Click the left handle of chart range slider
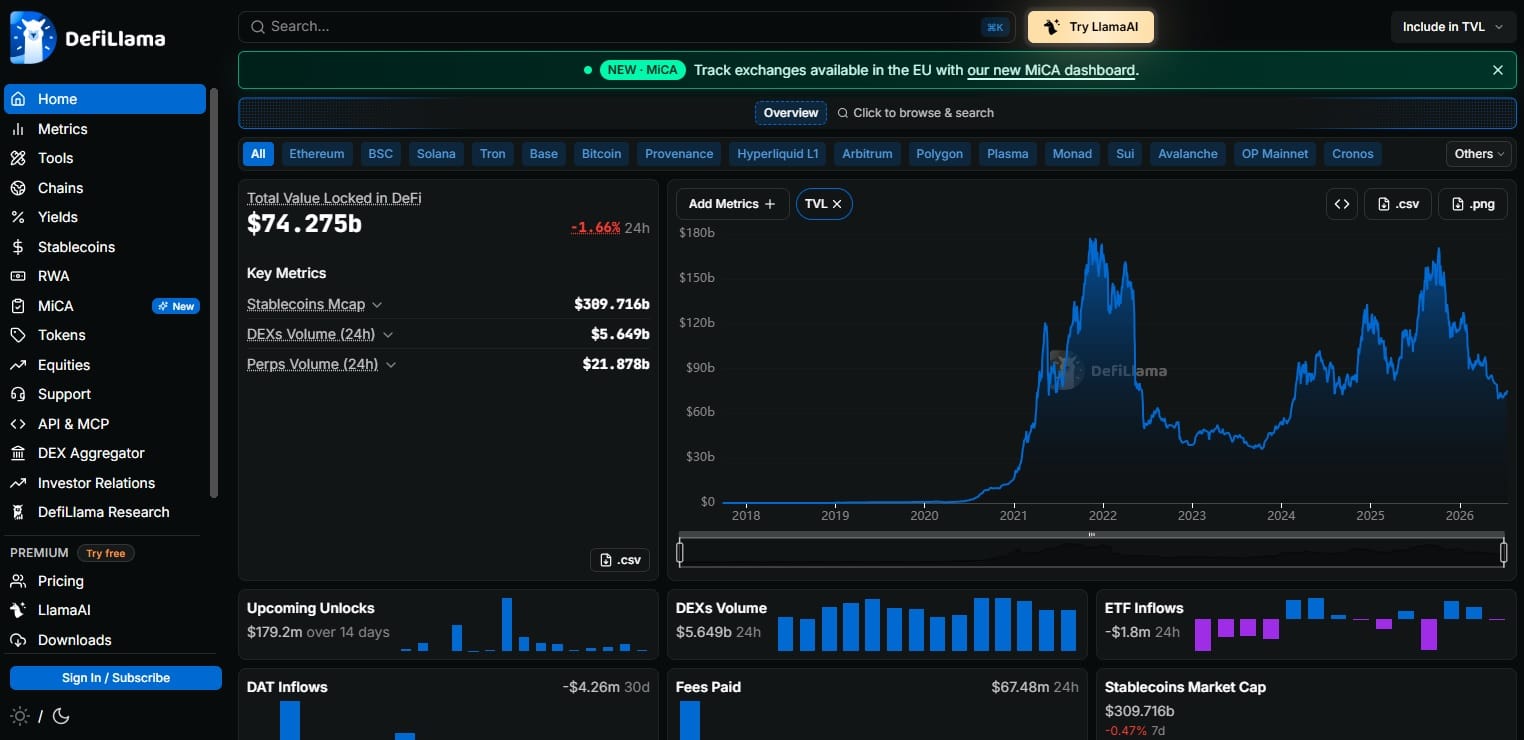 coord(680,552)
